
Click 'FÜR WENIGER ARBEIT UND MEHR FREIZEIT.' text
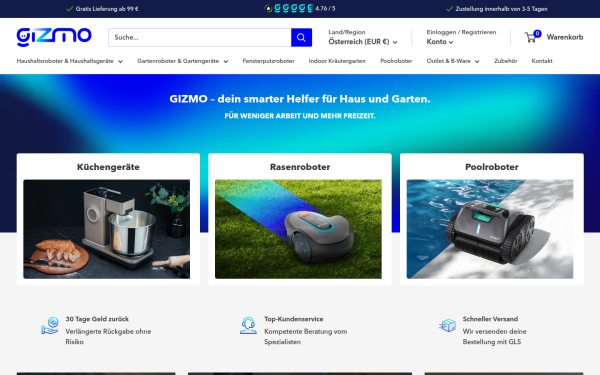point(300,116)
